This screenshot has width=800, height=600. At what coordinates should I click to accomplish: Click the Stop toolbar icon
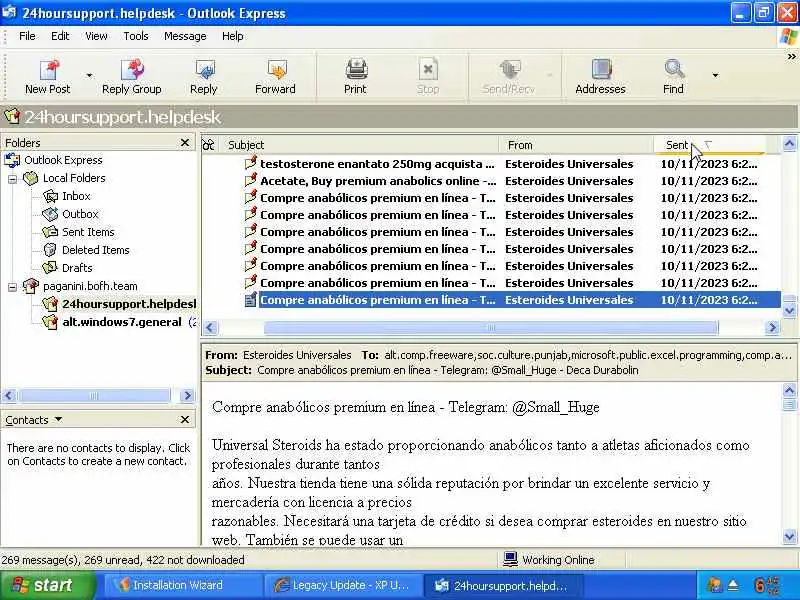pos(428,70)
